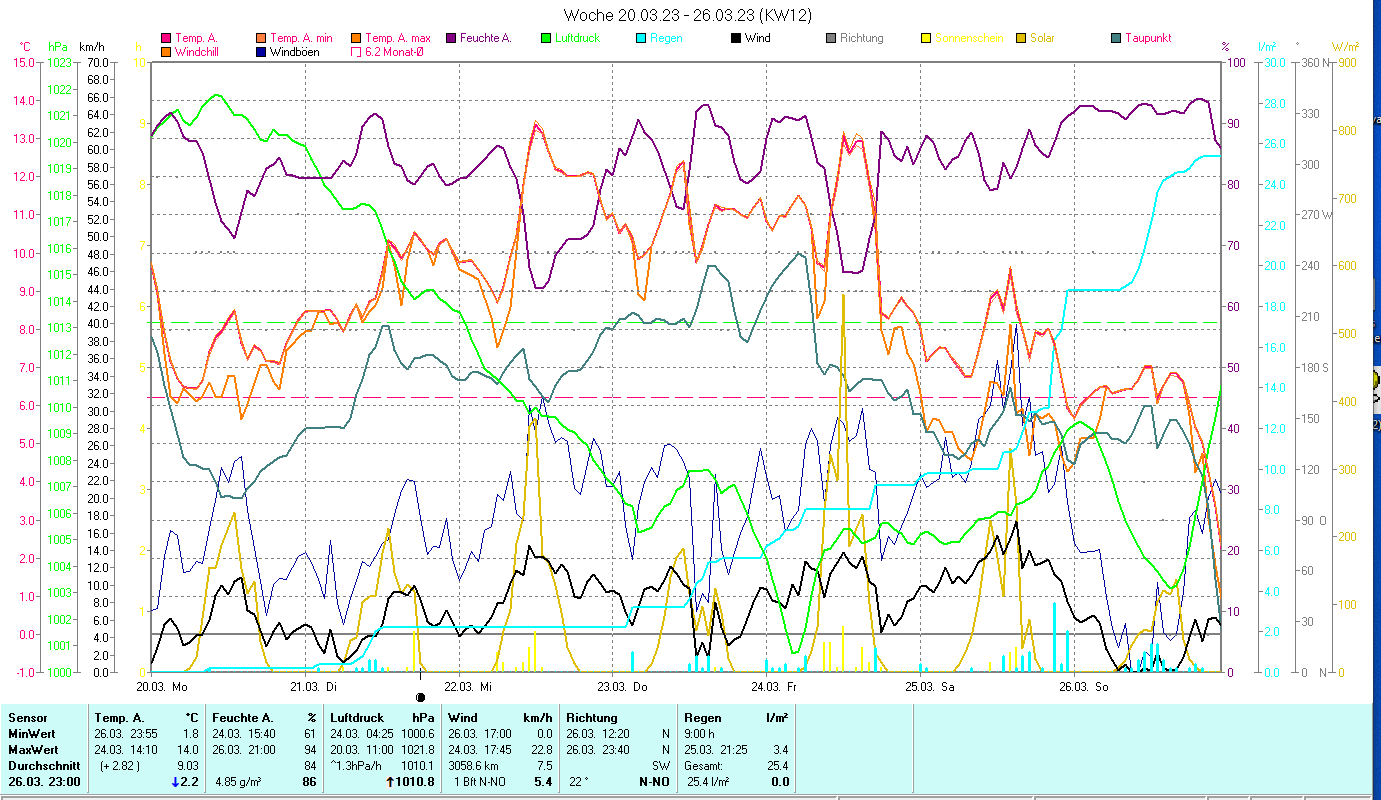Screen dimensions: 1381x800
Task: Click the minimum humidity time '24.03. 15:40'
Action: [243, 734]
